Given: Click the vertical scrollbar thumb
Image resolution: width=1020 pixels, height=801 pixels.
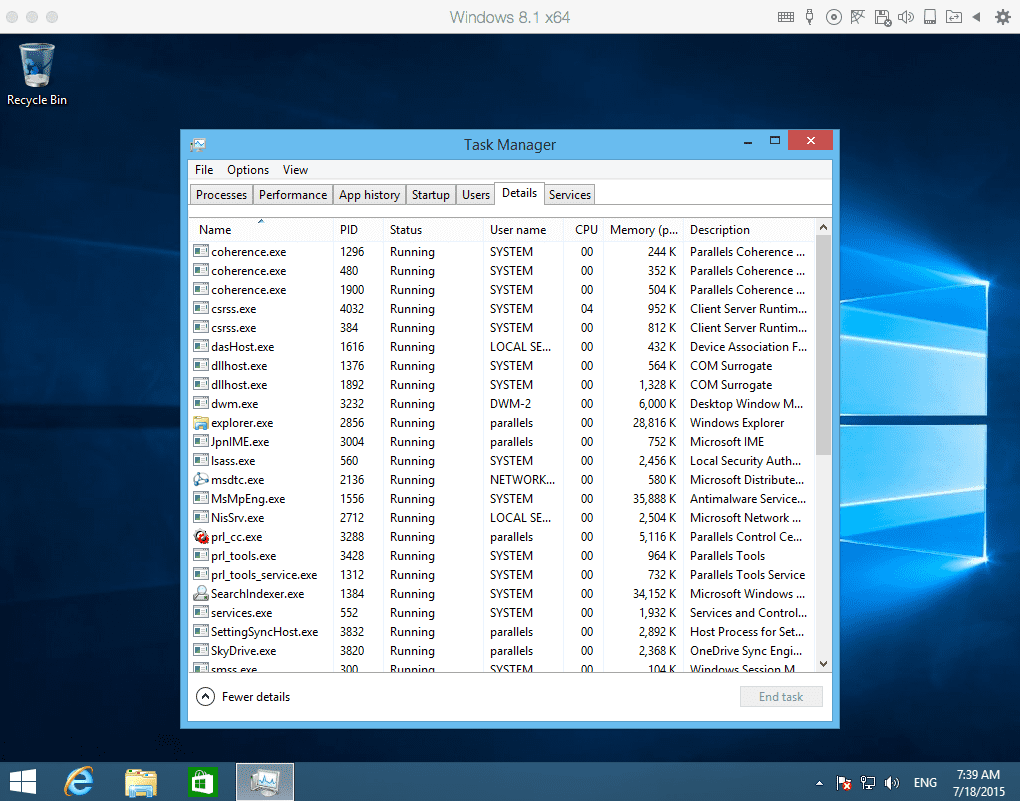Looking at the screenshot, I should 824,345.
